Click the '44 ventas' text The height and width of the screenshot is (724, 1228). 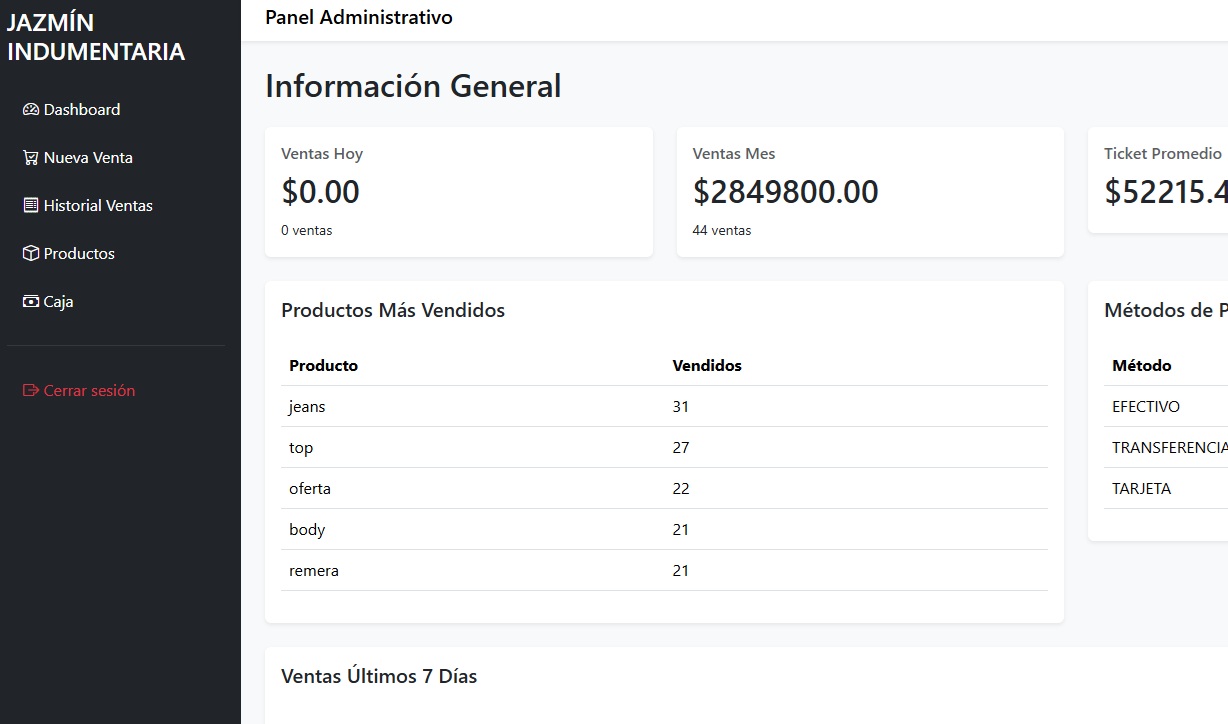click(x=722, y=231)
